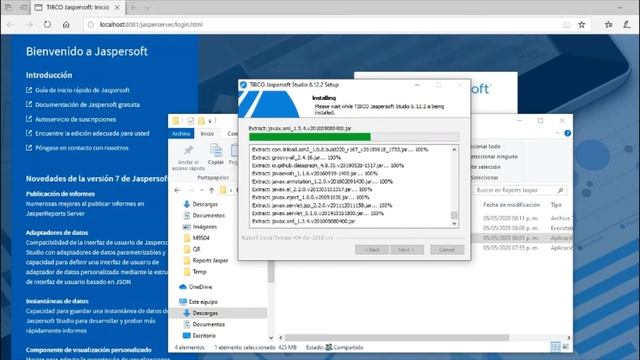Open the Inicio ribbon tab in Explorer
Screen dimensions: 640x360
click(x=207, y=133)
